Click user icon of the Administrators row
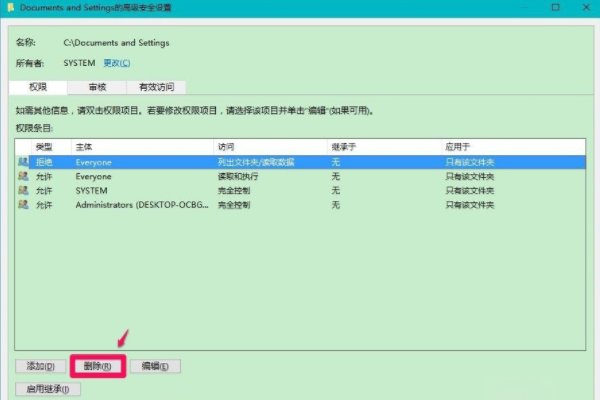600x400 pixels. (x=23, y=204)
